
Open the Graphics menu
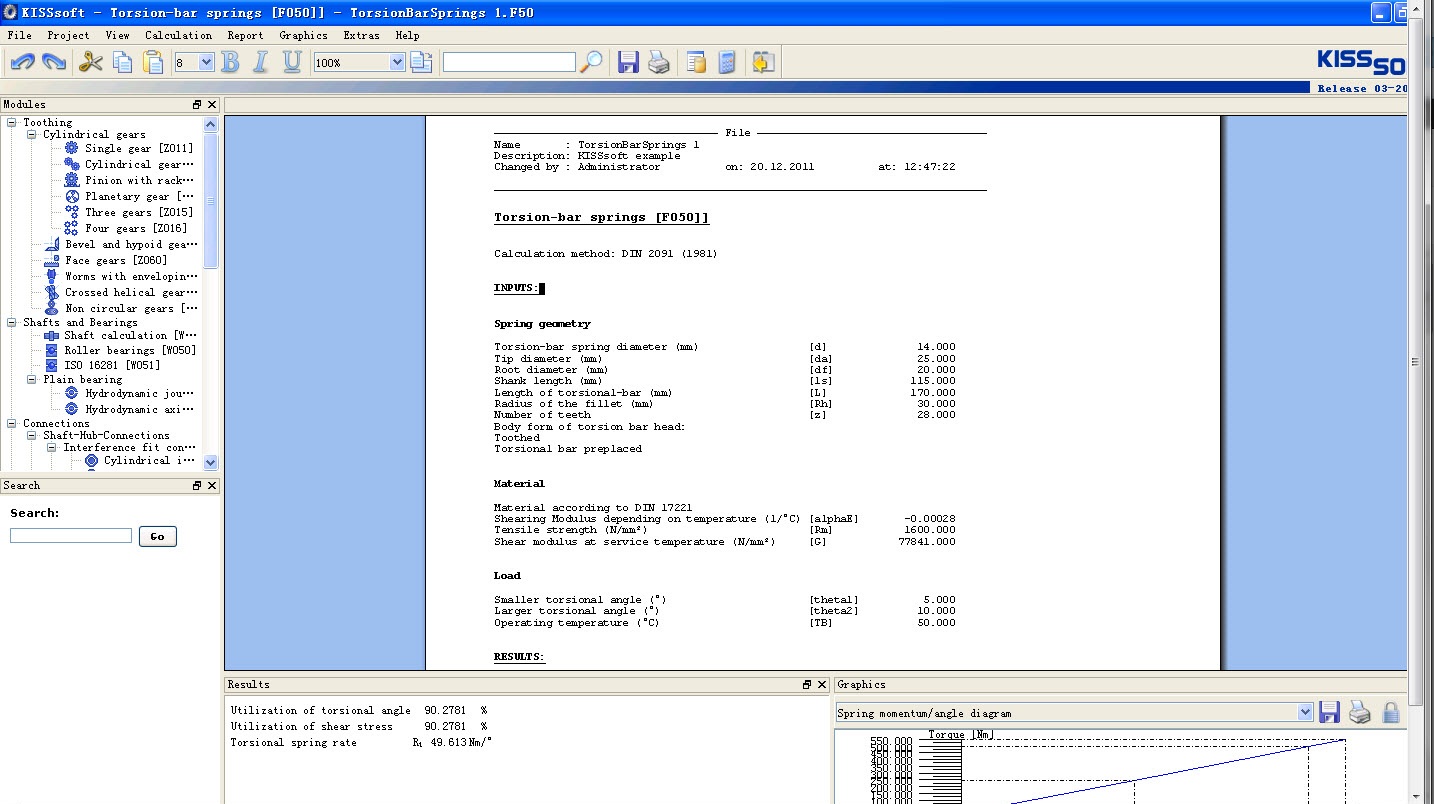[303, 35]
